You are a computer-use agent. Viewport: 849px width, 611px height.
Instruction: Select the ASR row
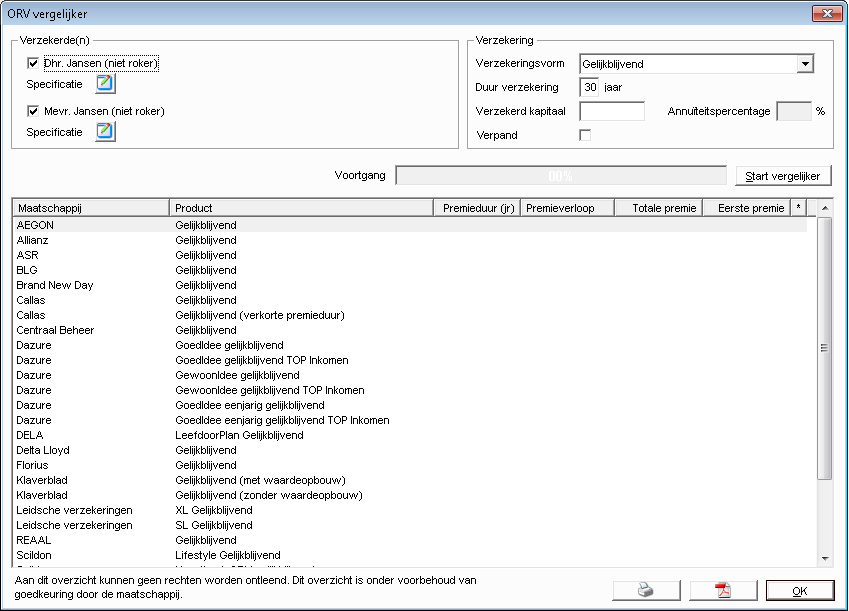[x=410, y=255]
